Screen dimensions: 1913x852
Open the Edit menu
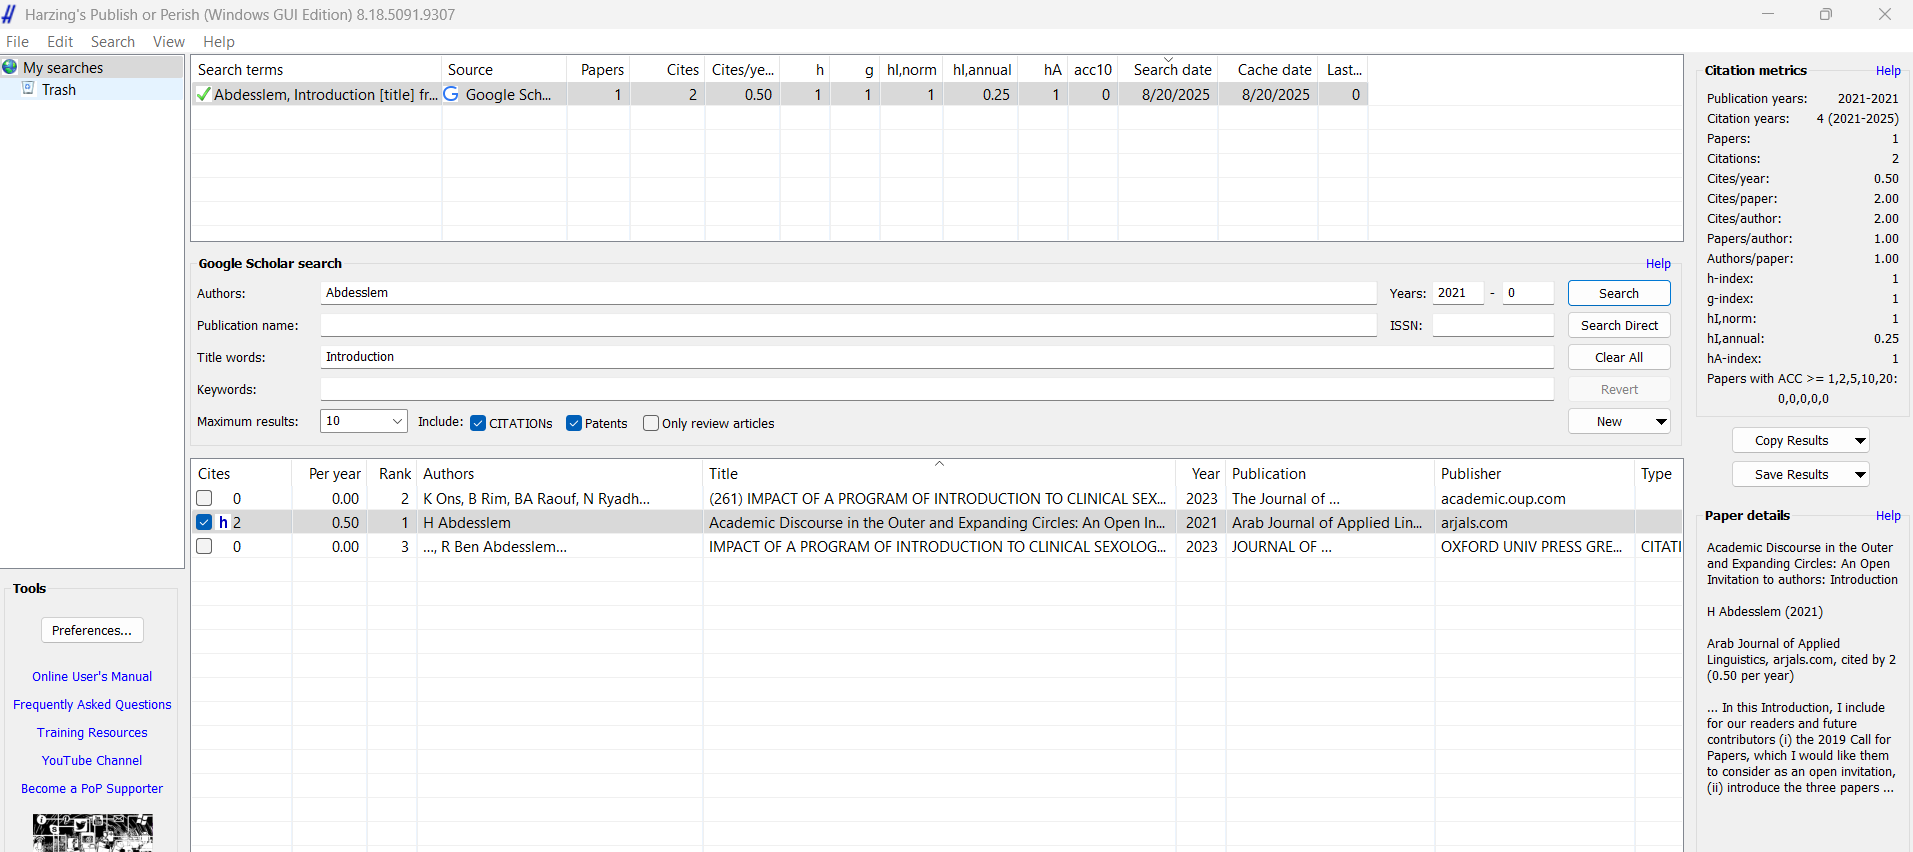(x=60, y=42)
